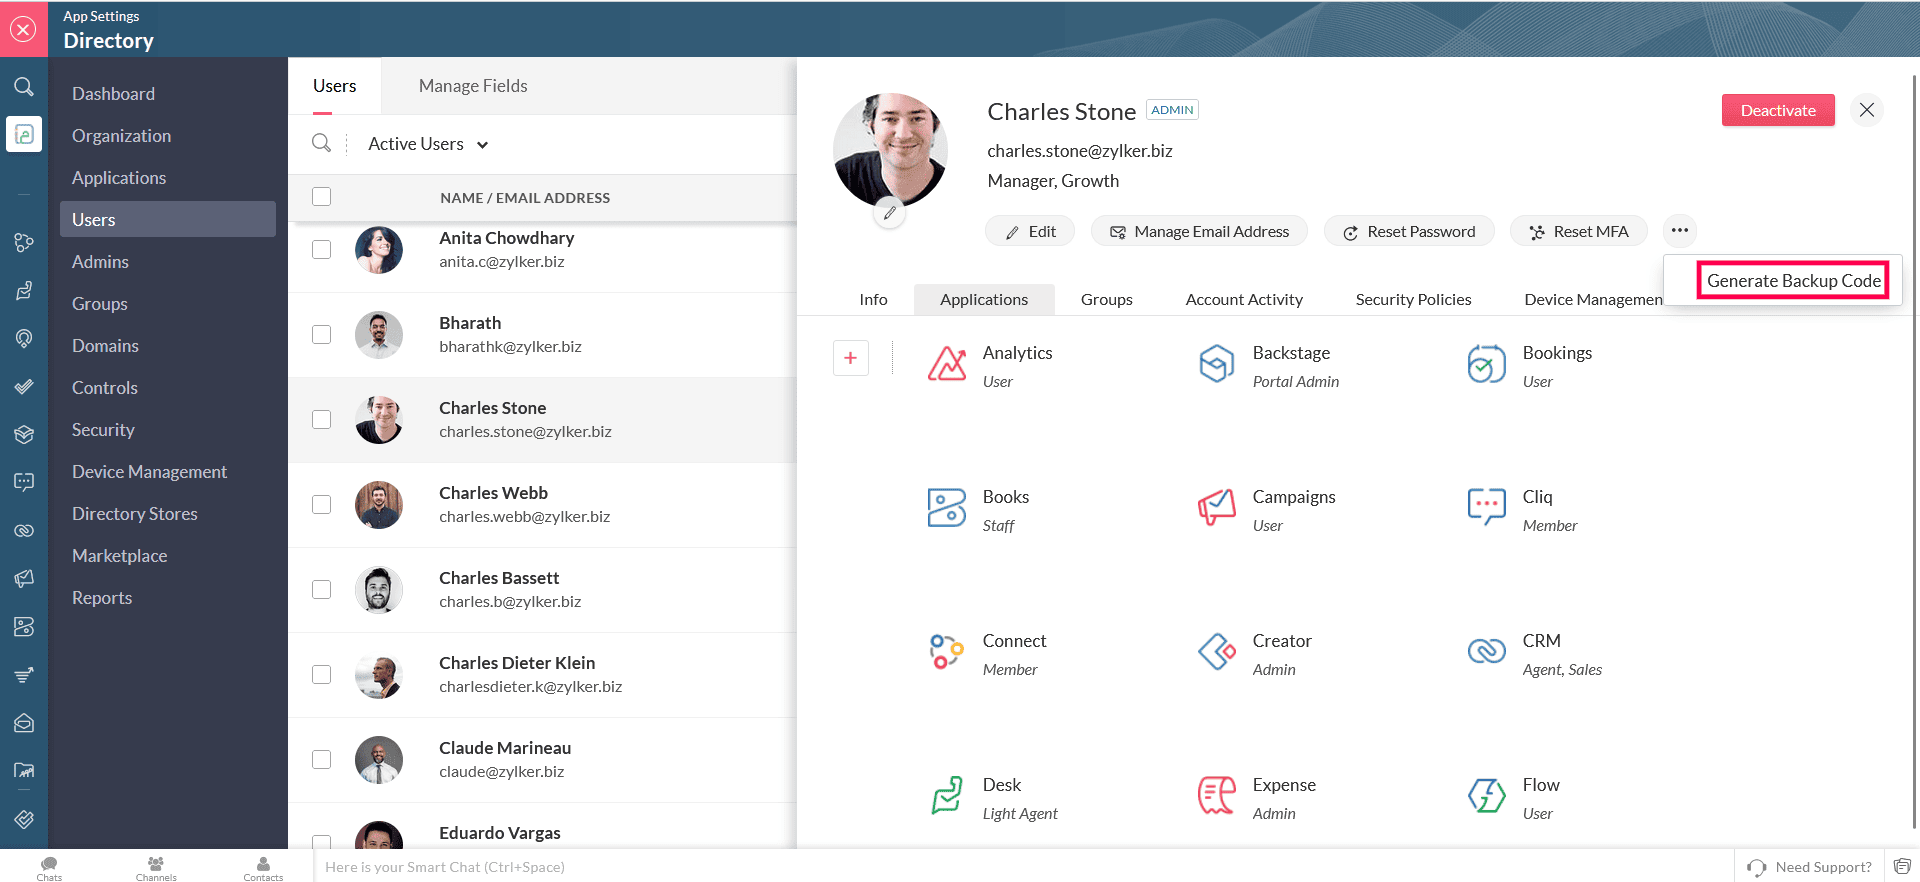Click the headset icon by Need Support
The width and height of the screenshot is (1920, 882).
[x=1756, y=868]
